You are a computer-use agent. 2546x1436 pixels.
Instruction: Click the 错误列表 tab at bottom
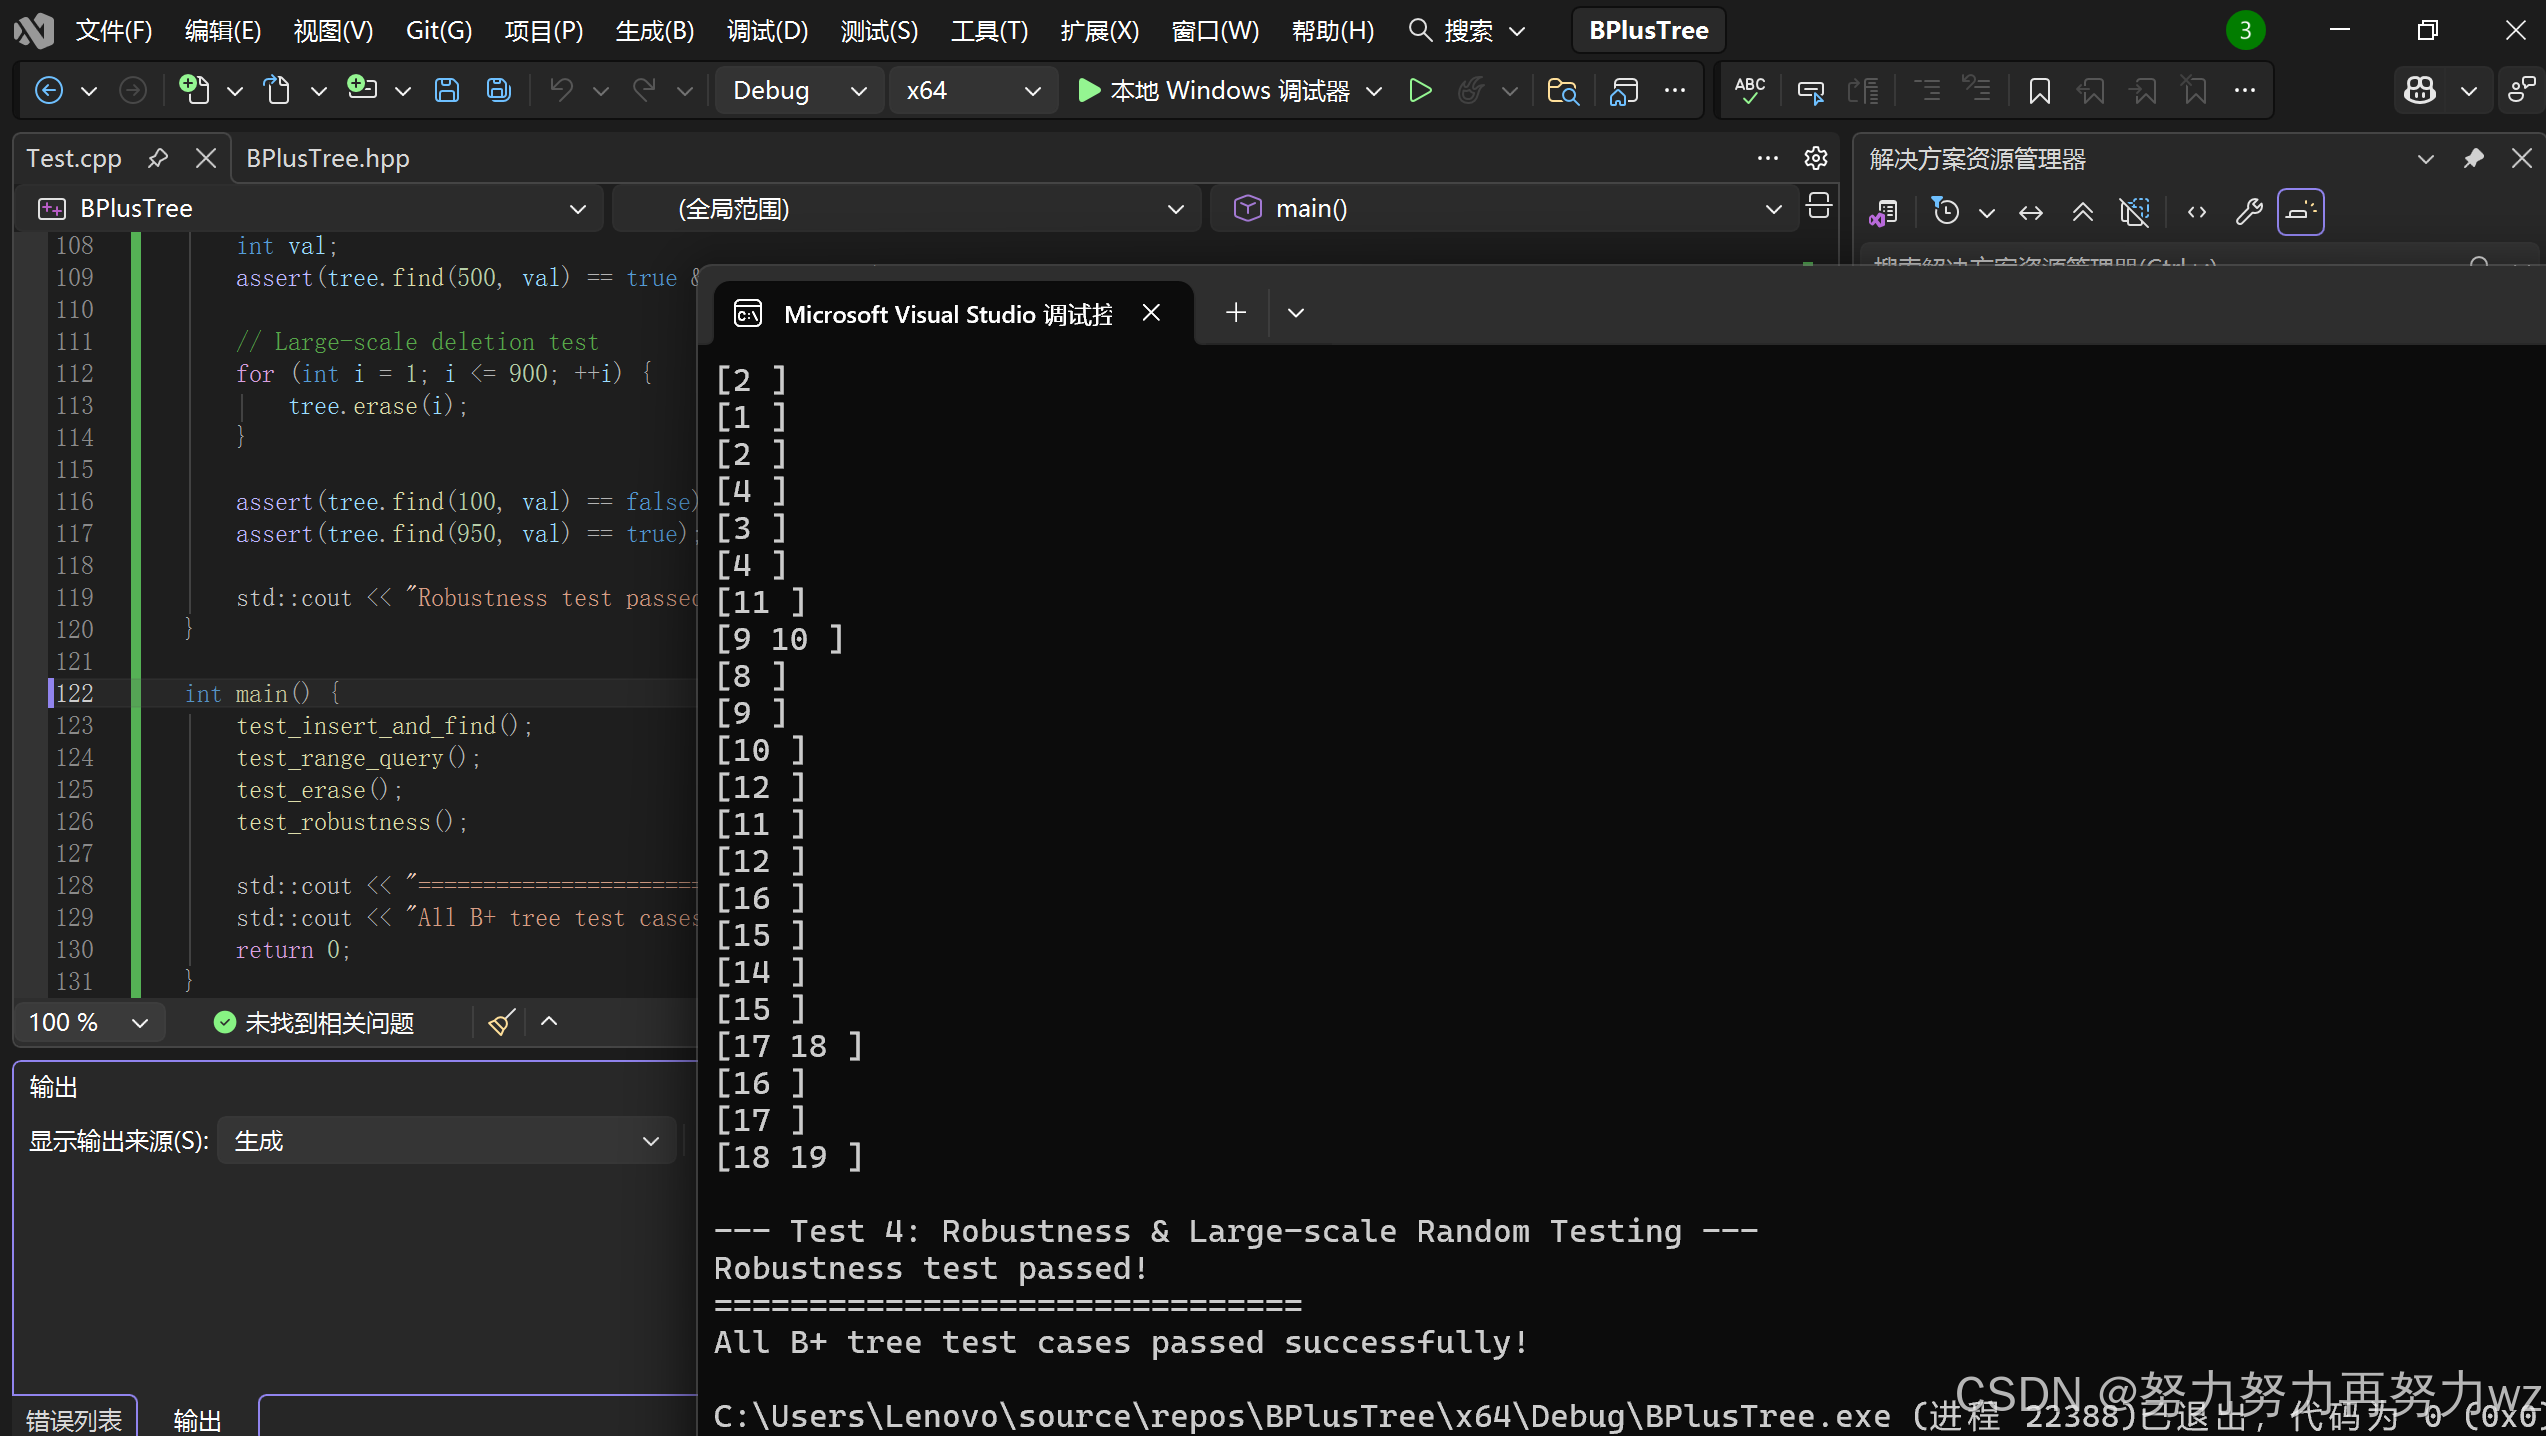74,1419
